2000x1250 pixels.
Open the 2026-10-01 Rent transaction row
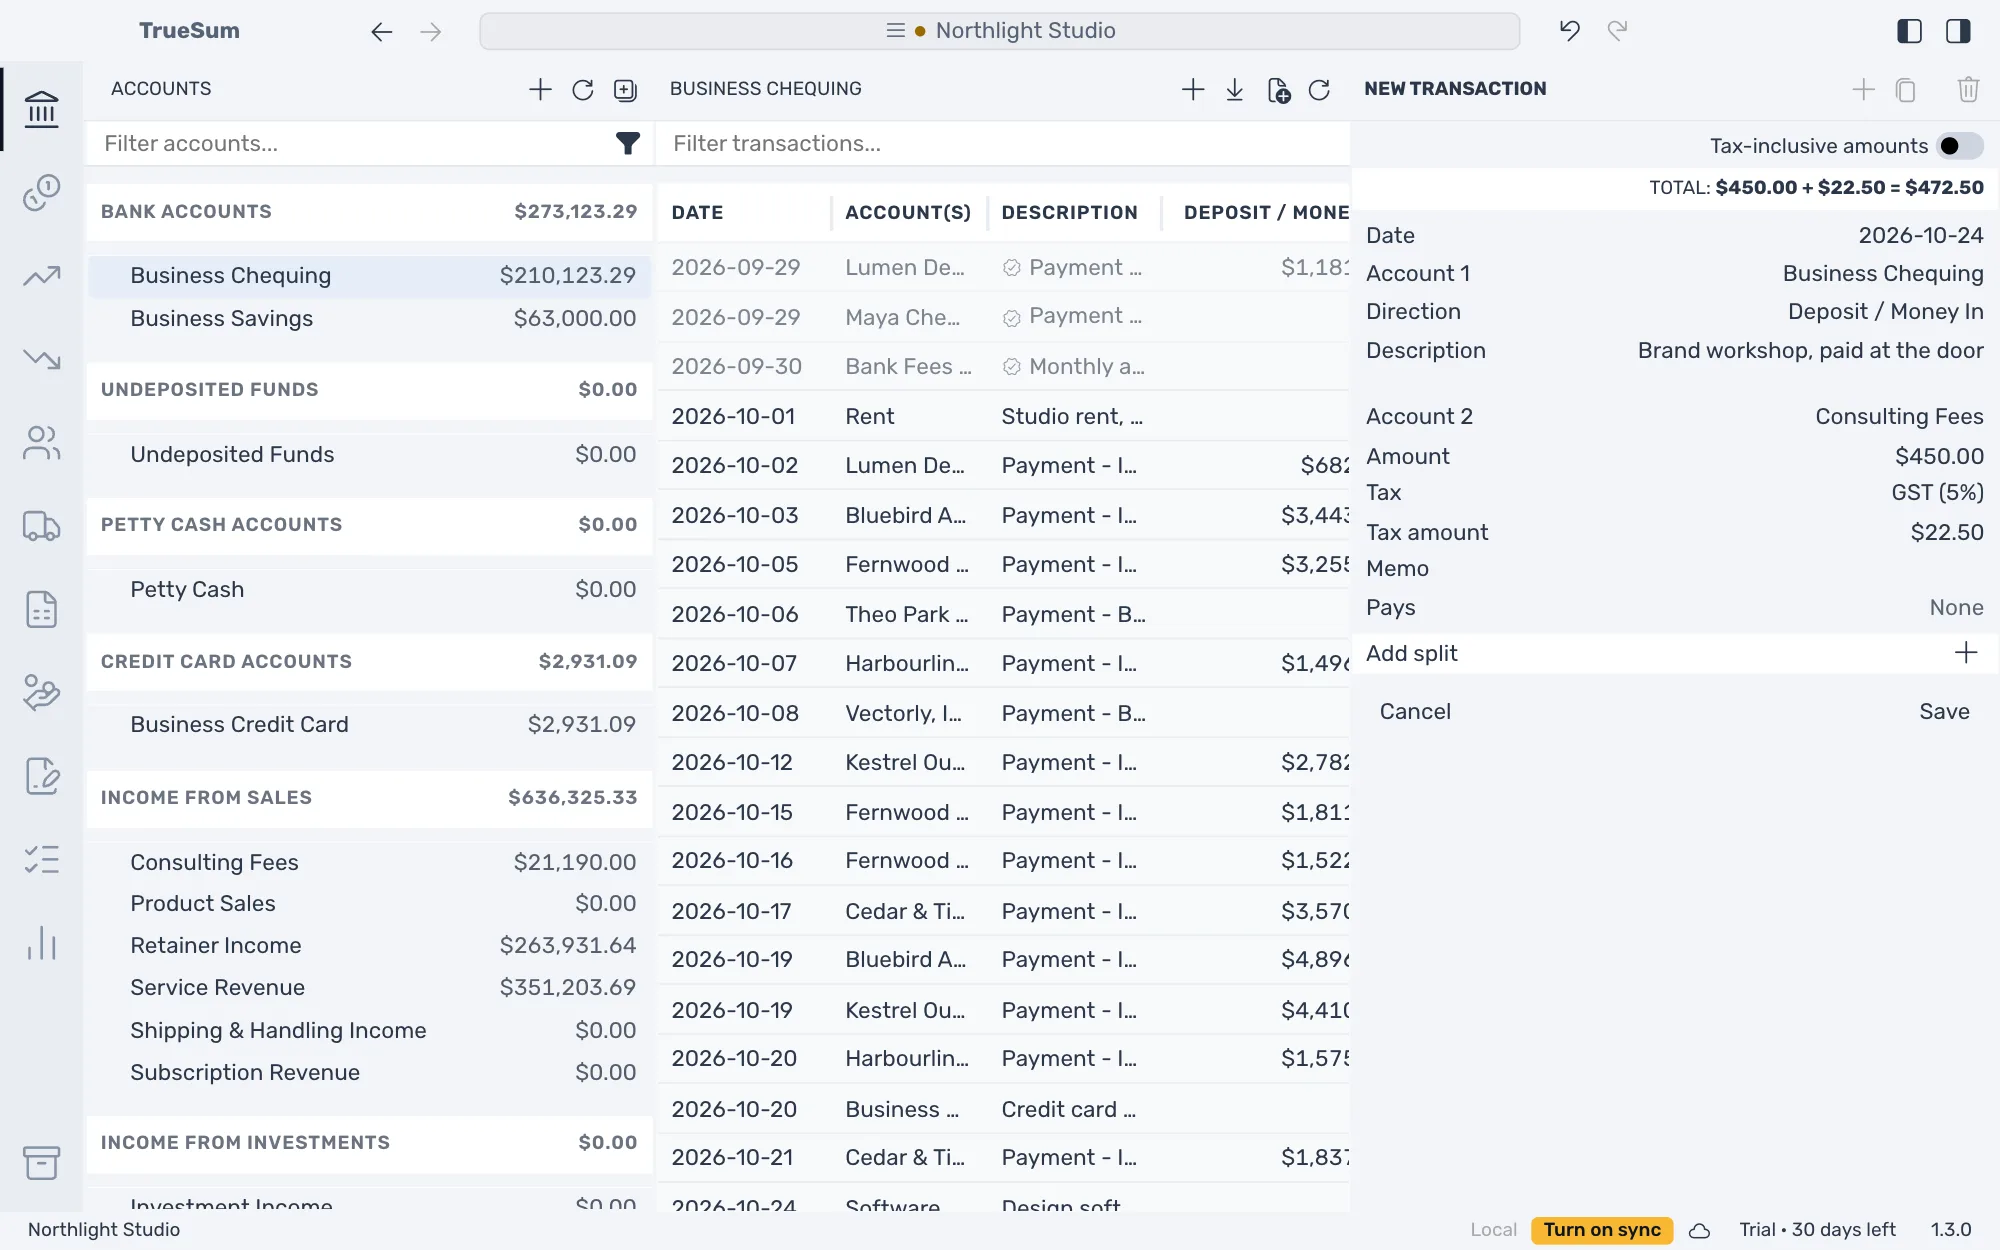tap(1005, 416)
